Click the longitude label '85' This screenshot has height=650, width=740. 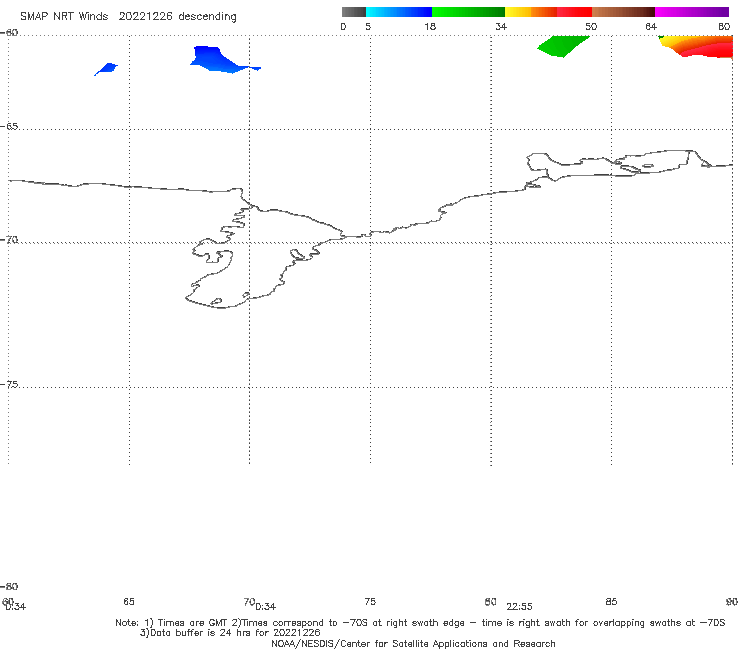[611, 601]
